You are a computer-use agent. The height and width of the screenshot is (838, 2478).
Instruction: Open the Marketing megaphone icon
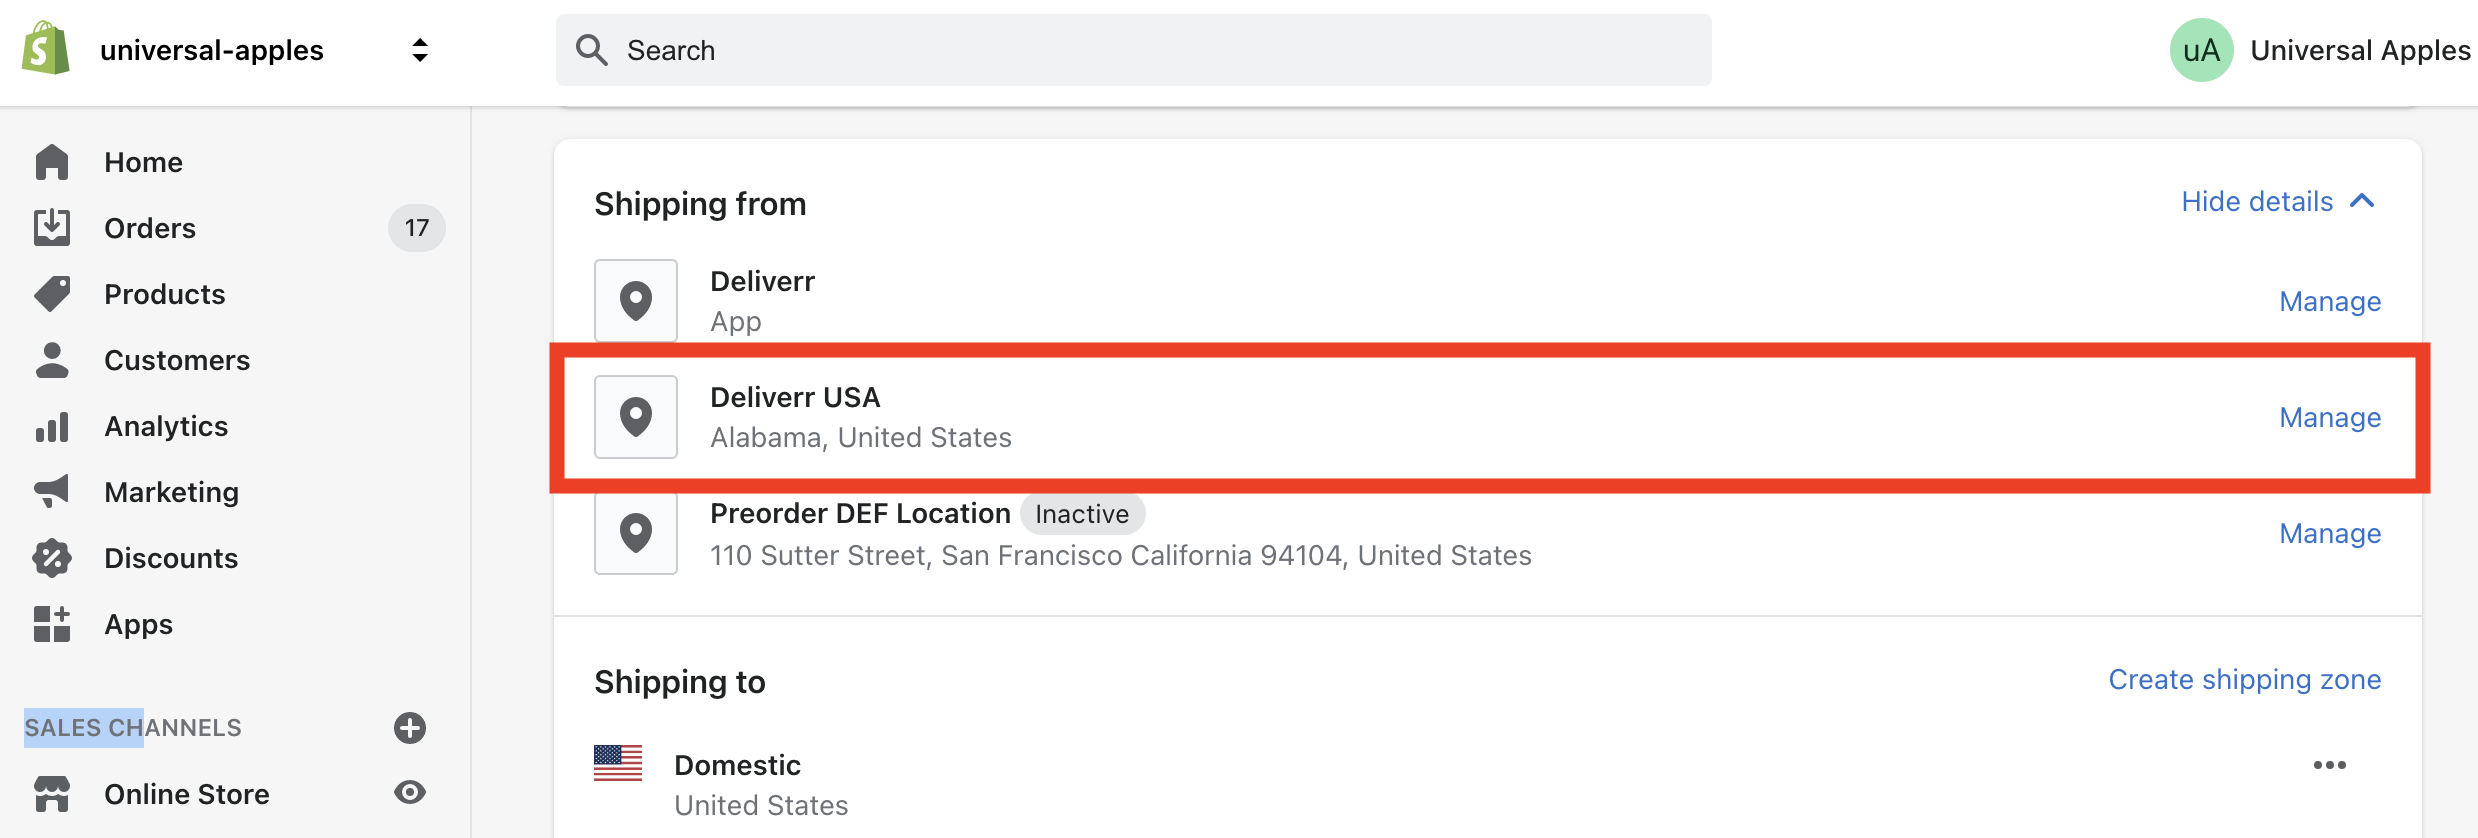(52, 491)
